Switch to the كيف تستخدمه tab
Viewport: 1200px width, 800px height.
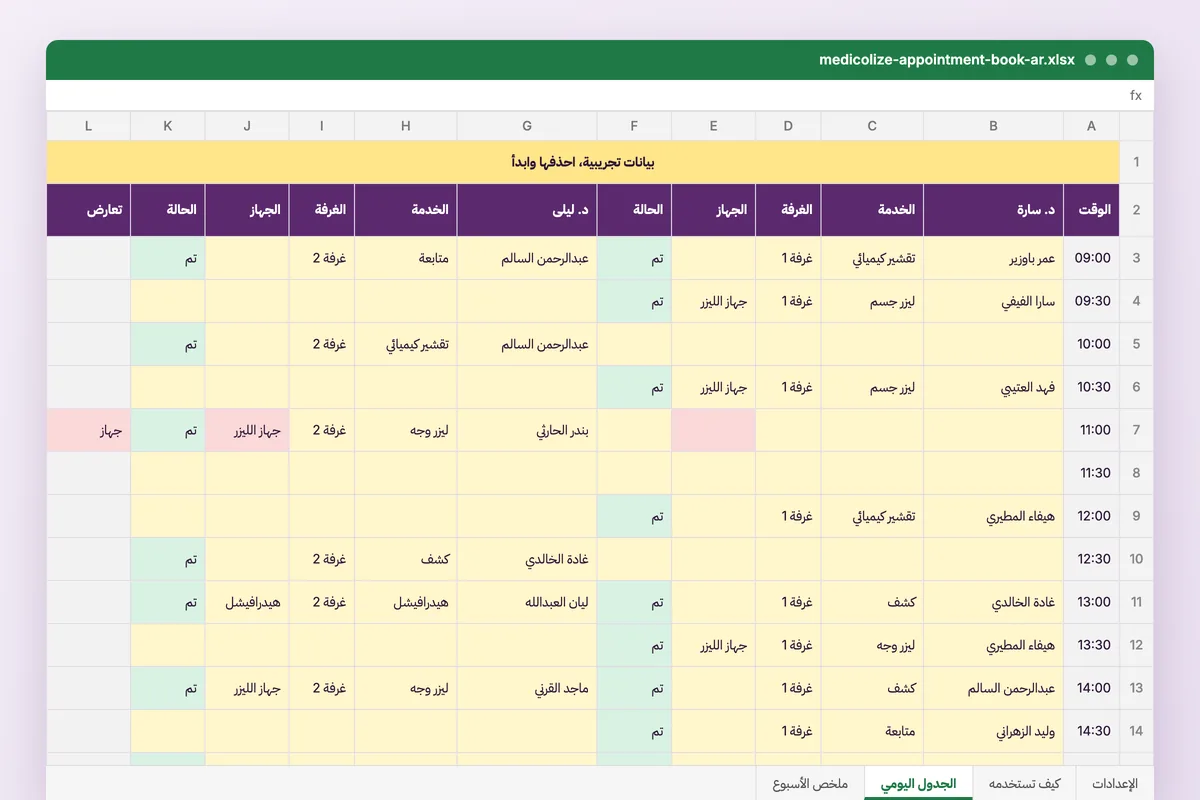pos(1024,784)
